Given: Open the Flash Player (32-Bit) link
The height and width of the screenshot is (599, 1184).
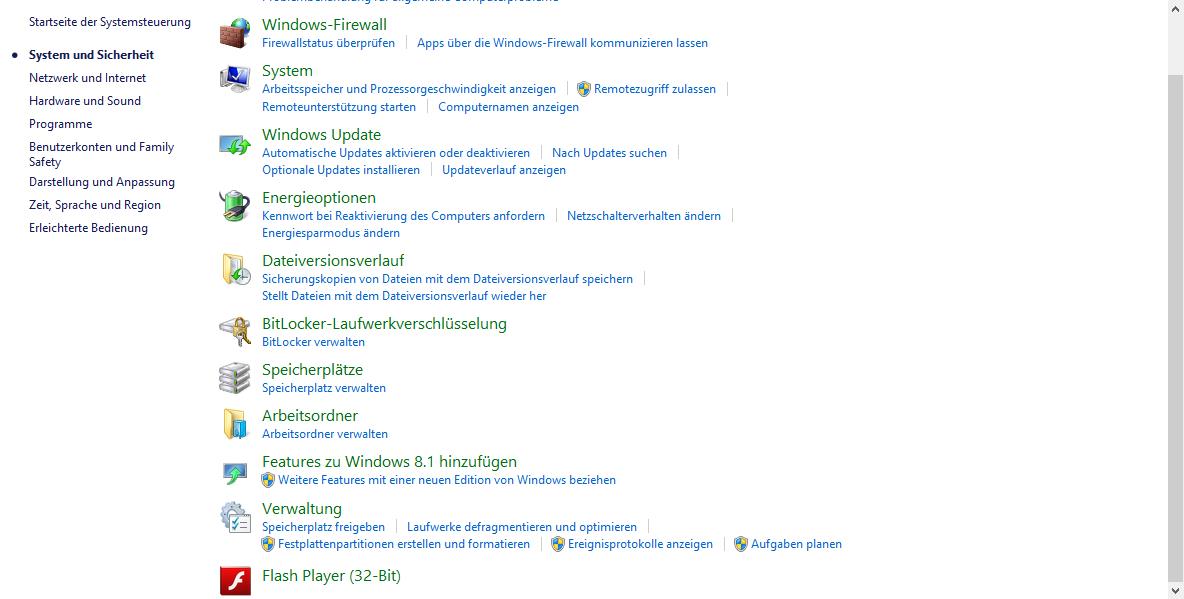Looking at the screenshot, I should coord(331,576).
